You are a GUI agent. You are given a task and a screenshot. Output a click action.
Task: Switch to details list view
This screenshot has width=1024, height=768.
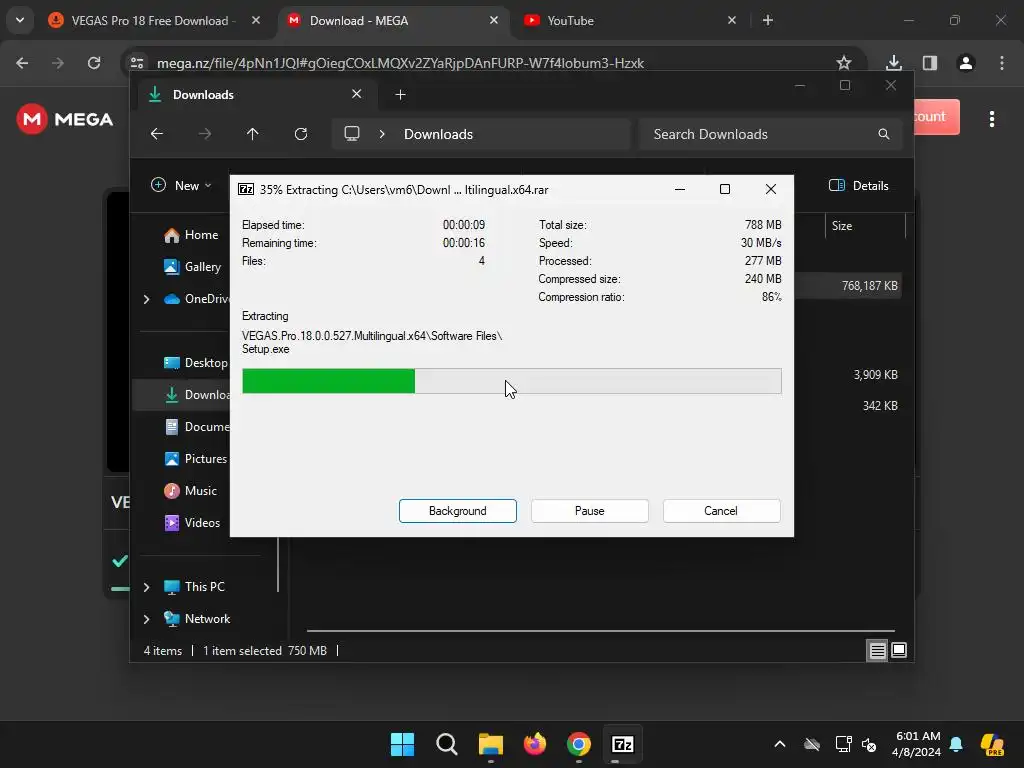[x=877, y=650]
